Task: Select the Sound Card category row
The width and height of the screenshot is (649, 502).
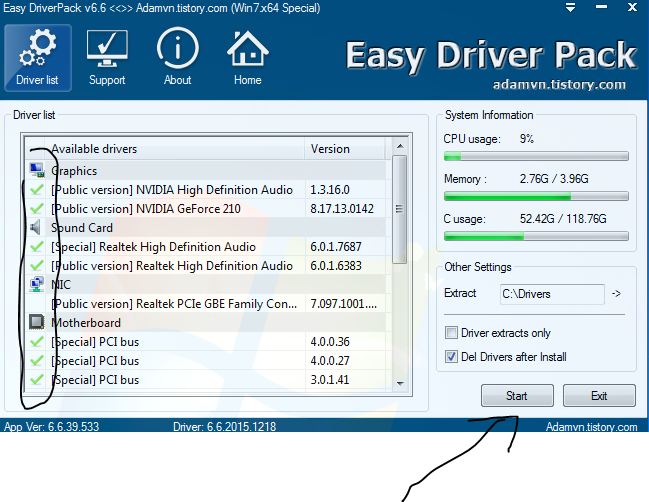Action: (206, 227)
